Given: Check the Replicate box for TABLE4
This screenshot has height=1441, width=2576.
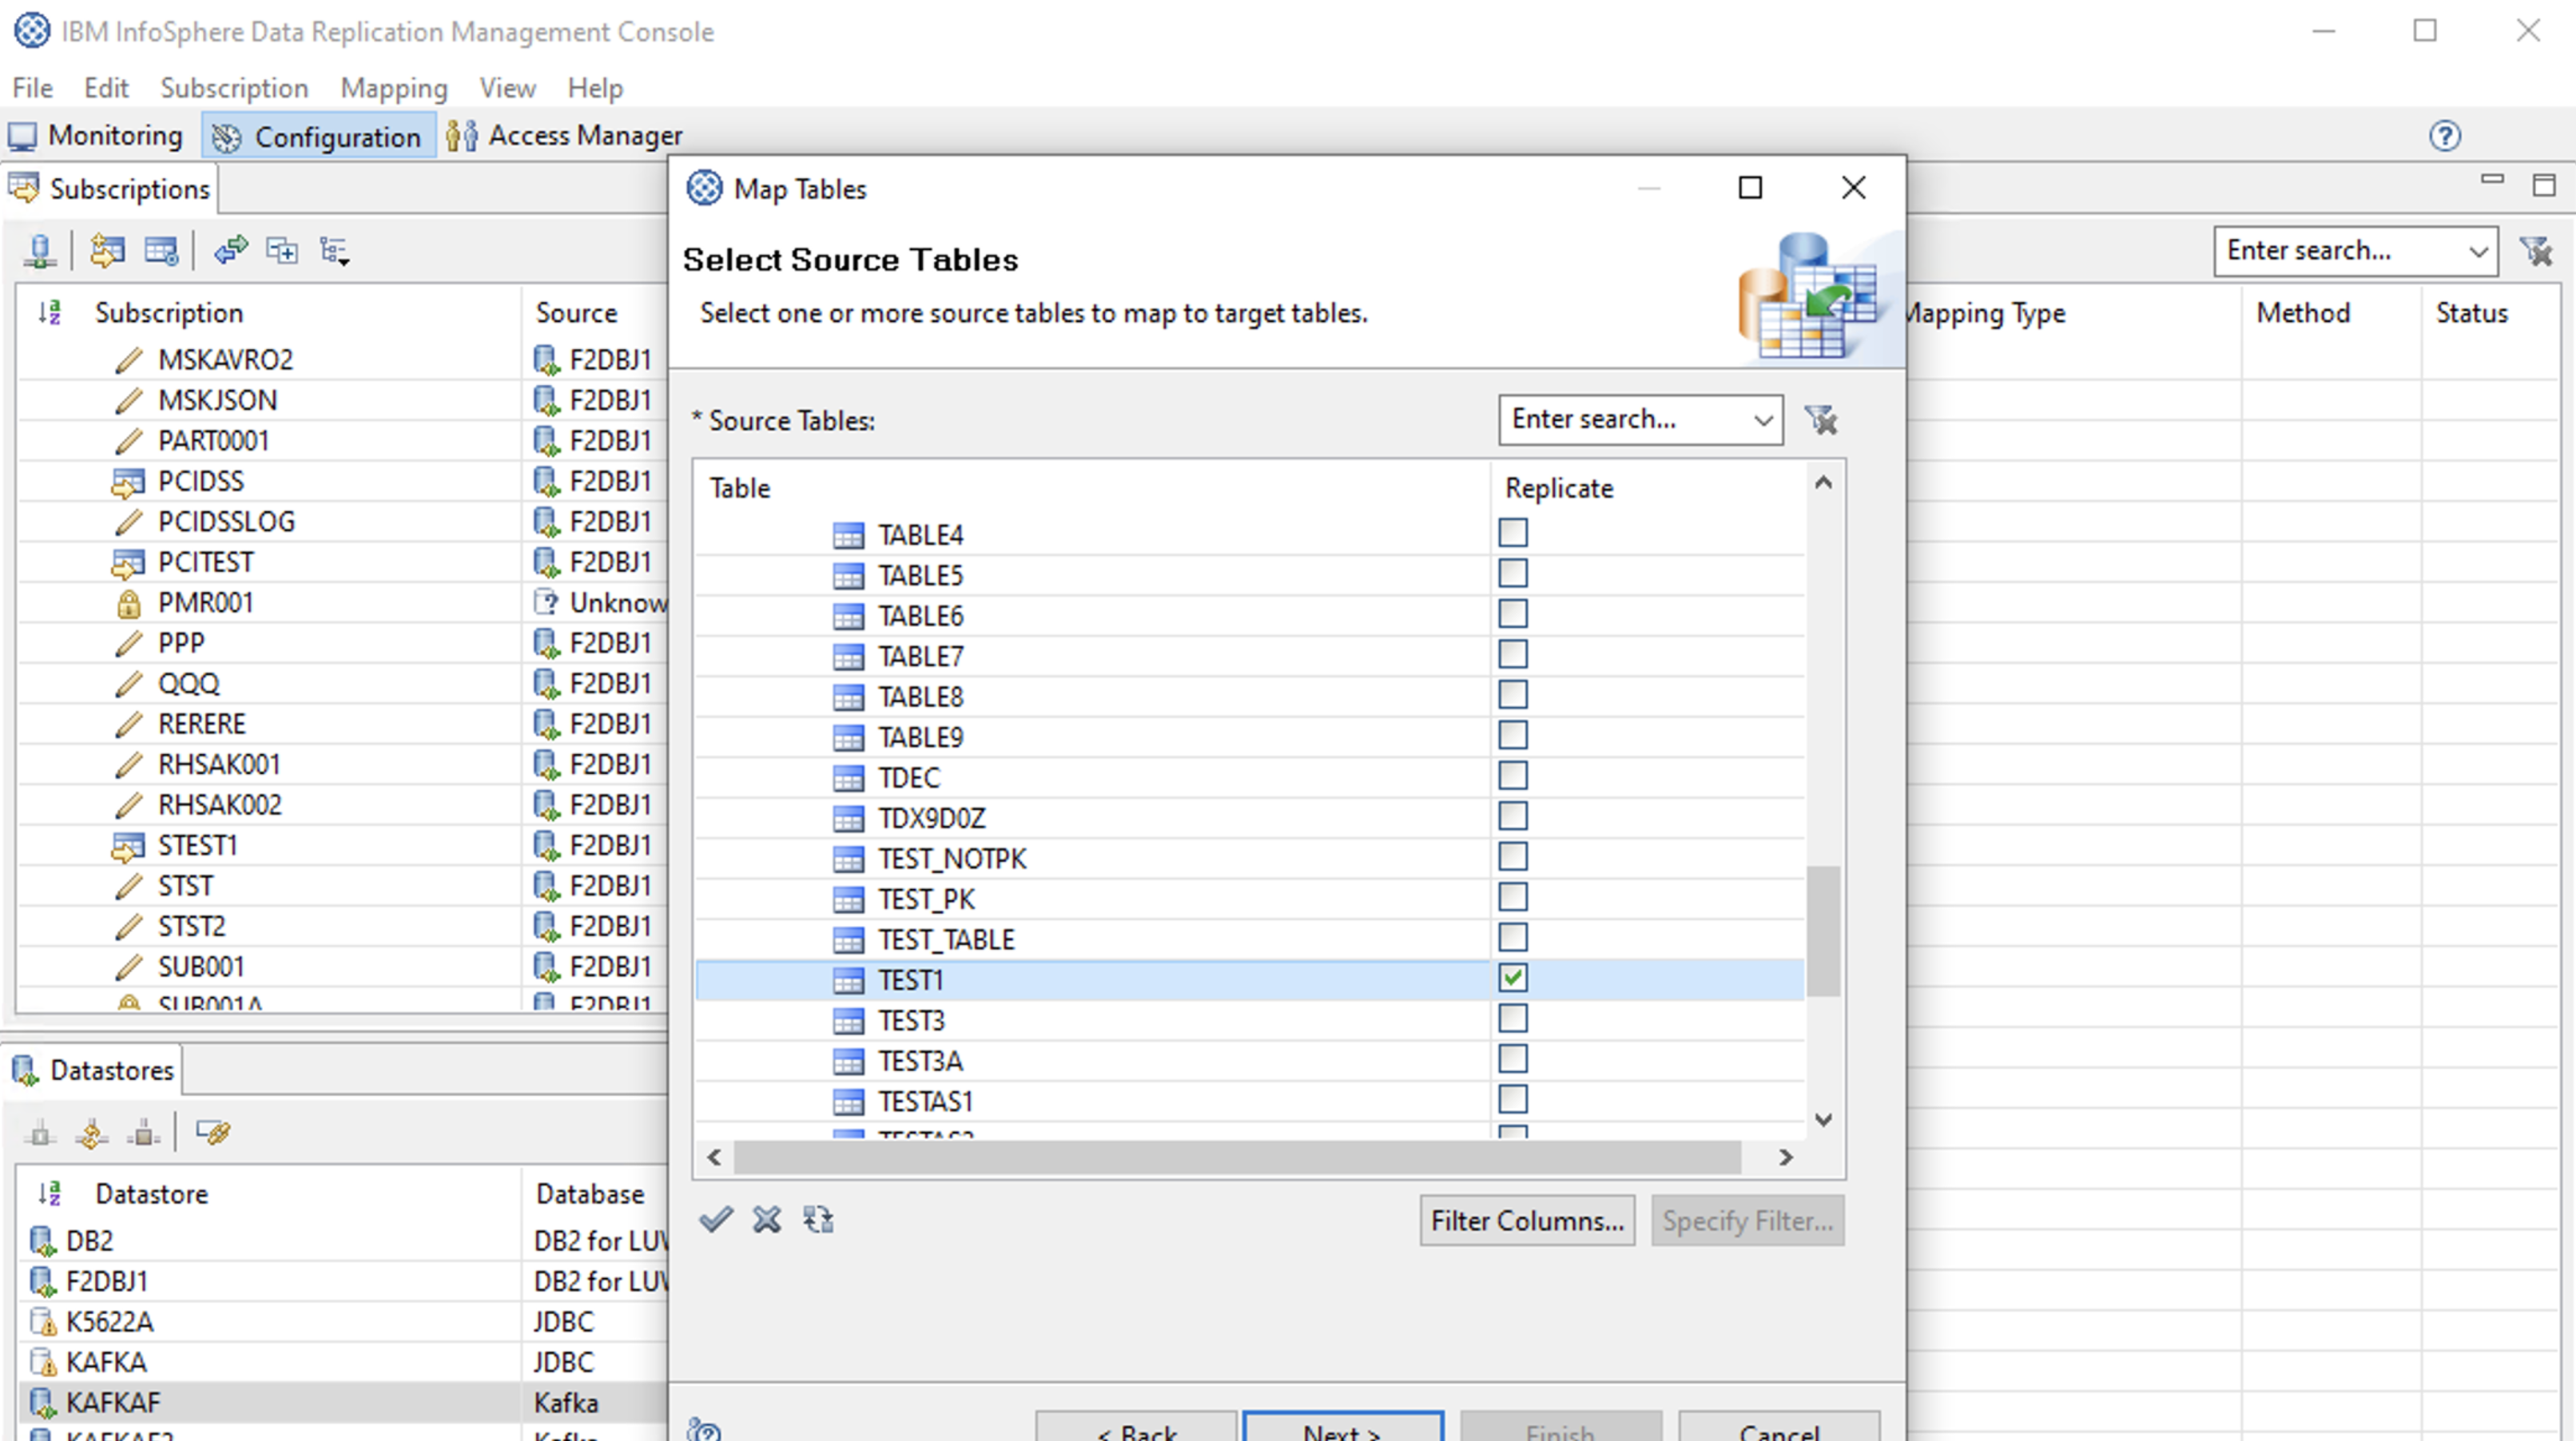Looking at the screenshot, I should tap(1512, 533).
